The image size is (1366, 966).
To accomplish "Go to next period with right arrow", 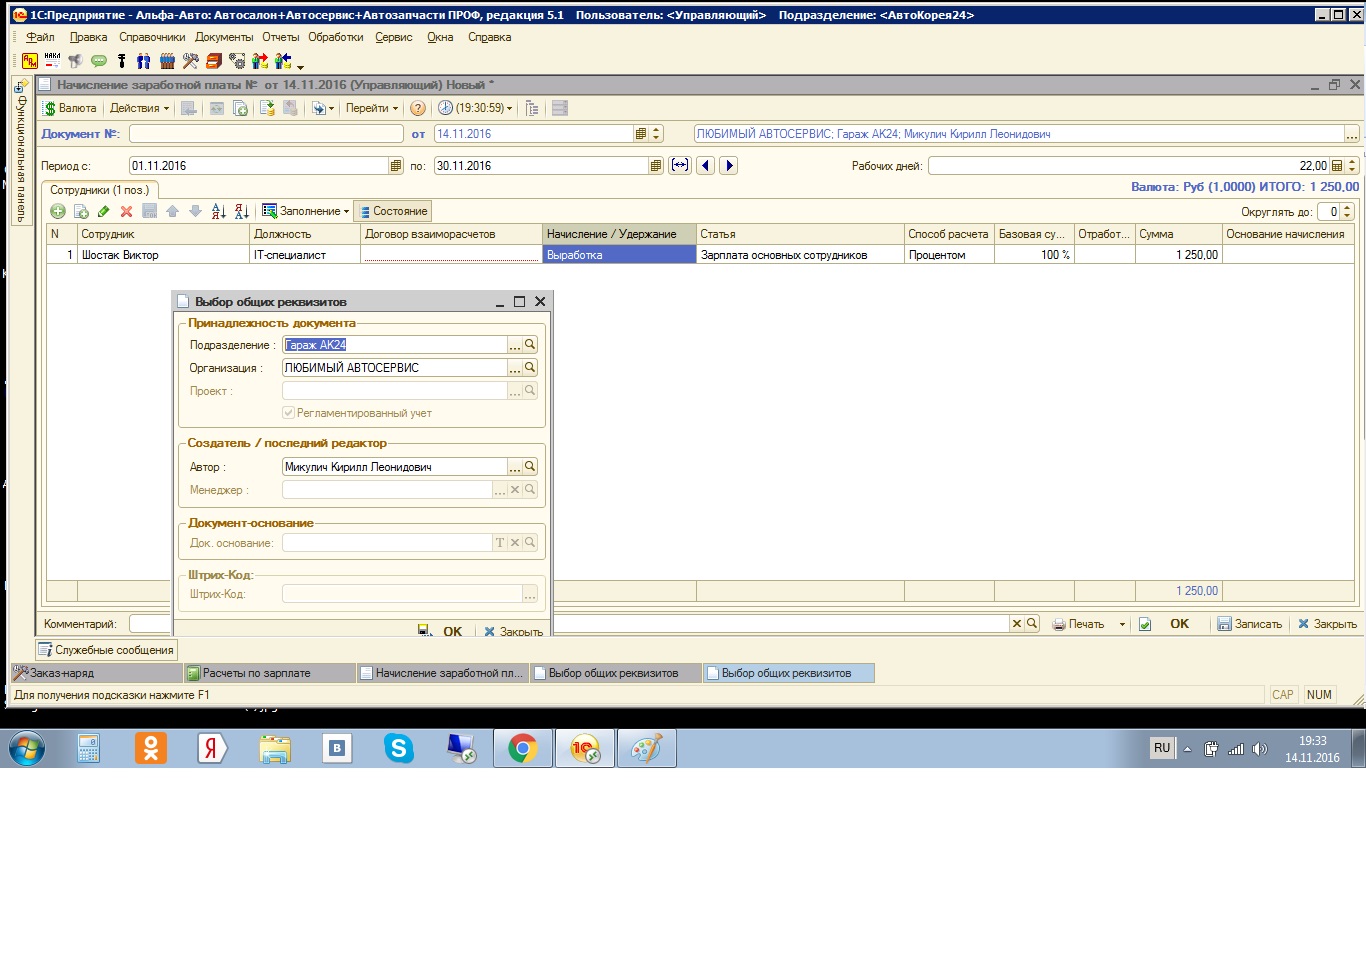I will (729, 165).
